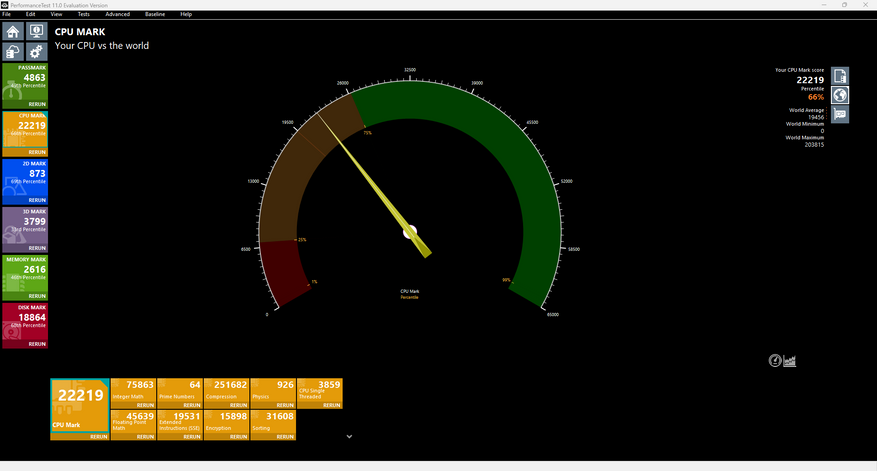Click the World Maximum 203815 value
The image size is (877, 471).
tap(814, 145)
